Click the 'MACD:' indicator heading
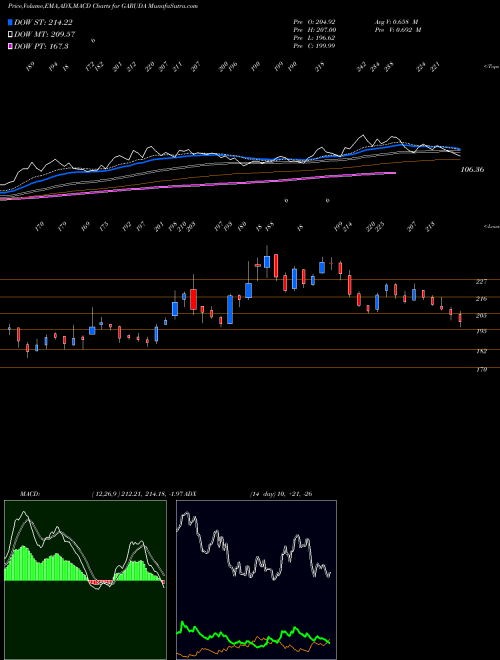This screenshot has width=500, height=660. tap(29, 494)
